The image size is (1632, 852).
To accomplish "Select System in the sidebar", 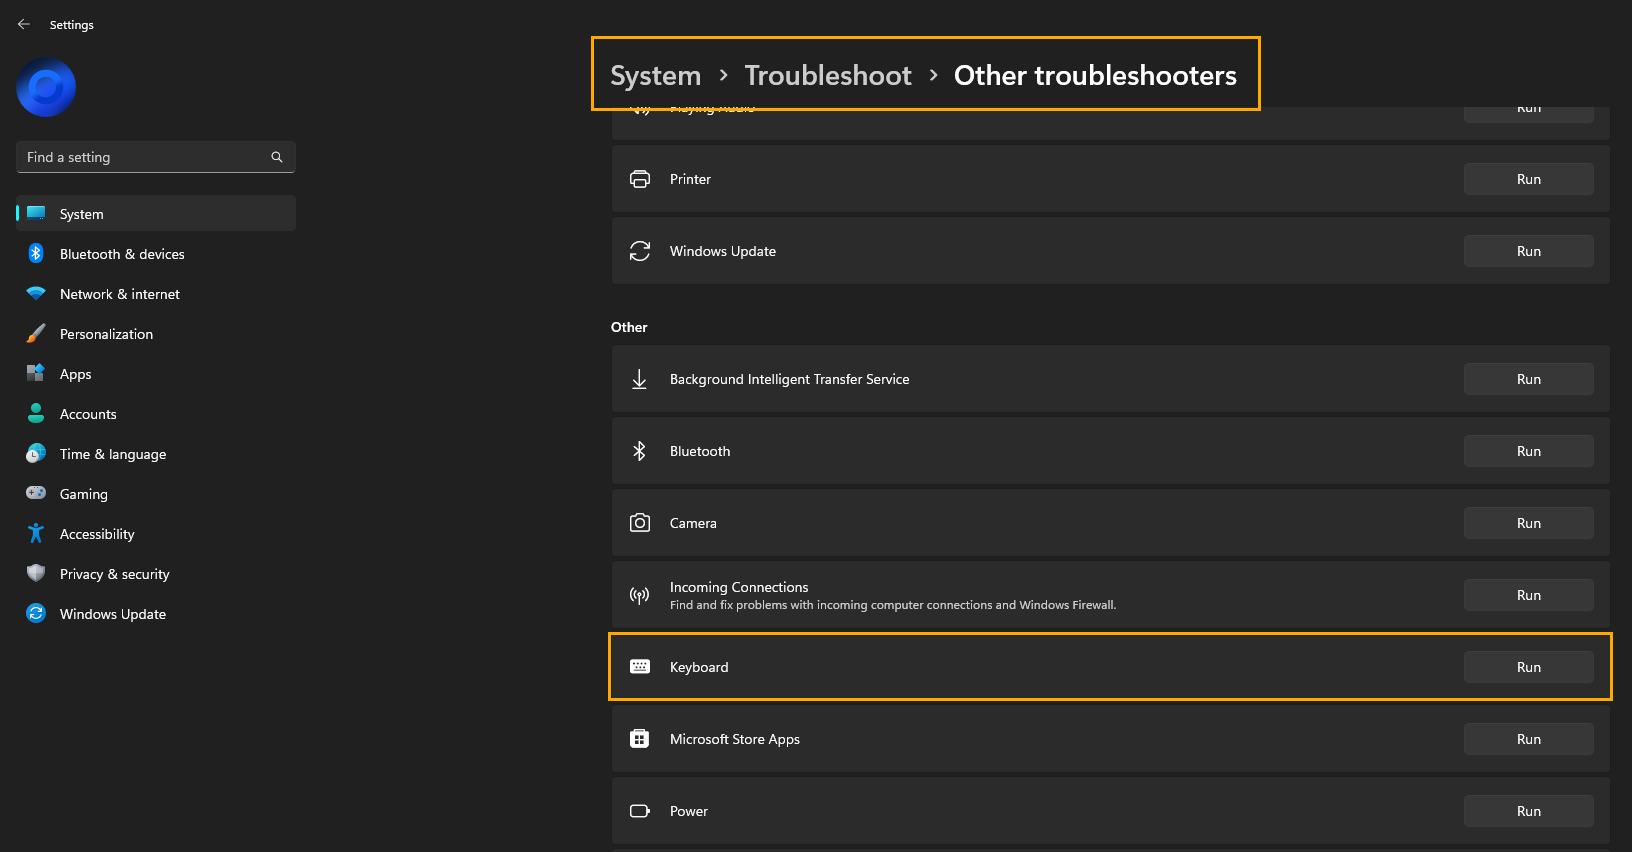I will click(156, 214).
